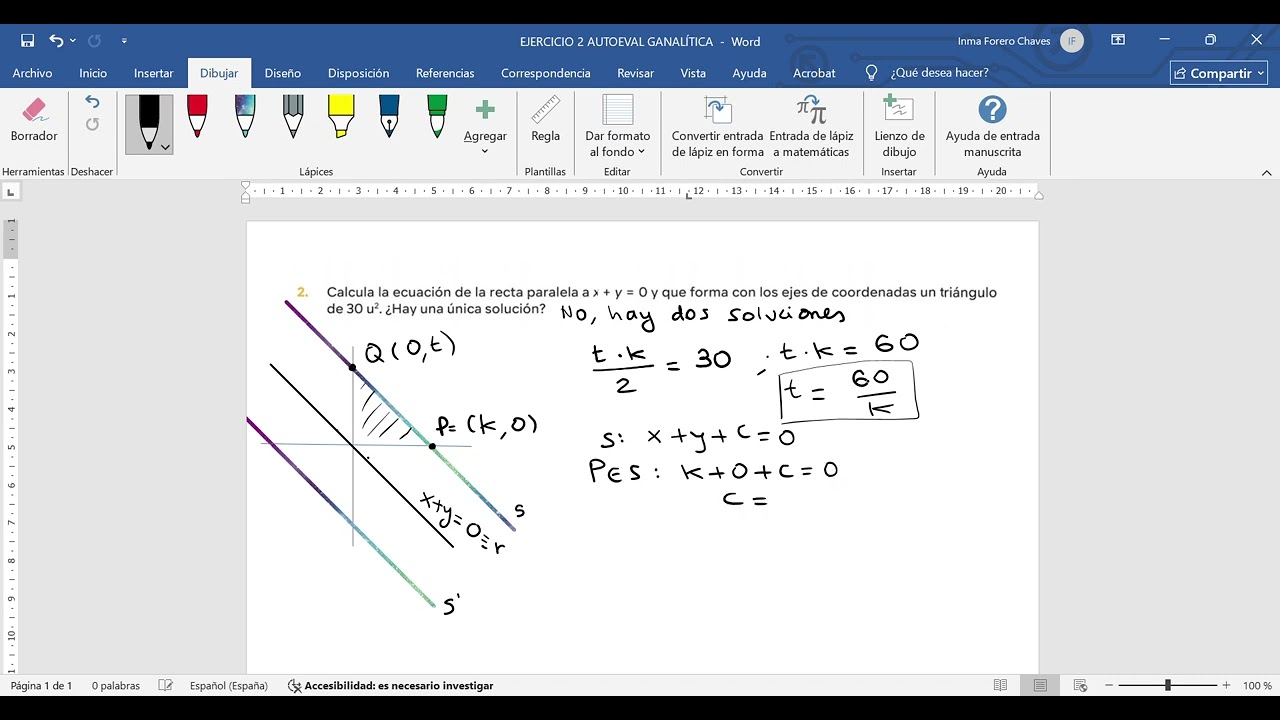The height and width of the screenshot is (720, 1280).
Task: Click the zoom slider handle
Action: click(x=1167, y=686)
